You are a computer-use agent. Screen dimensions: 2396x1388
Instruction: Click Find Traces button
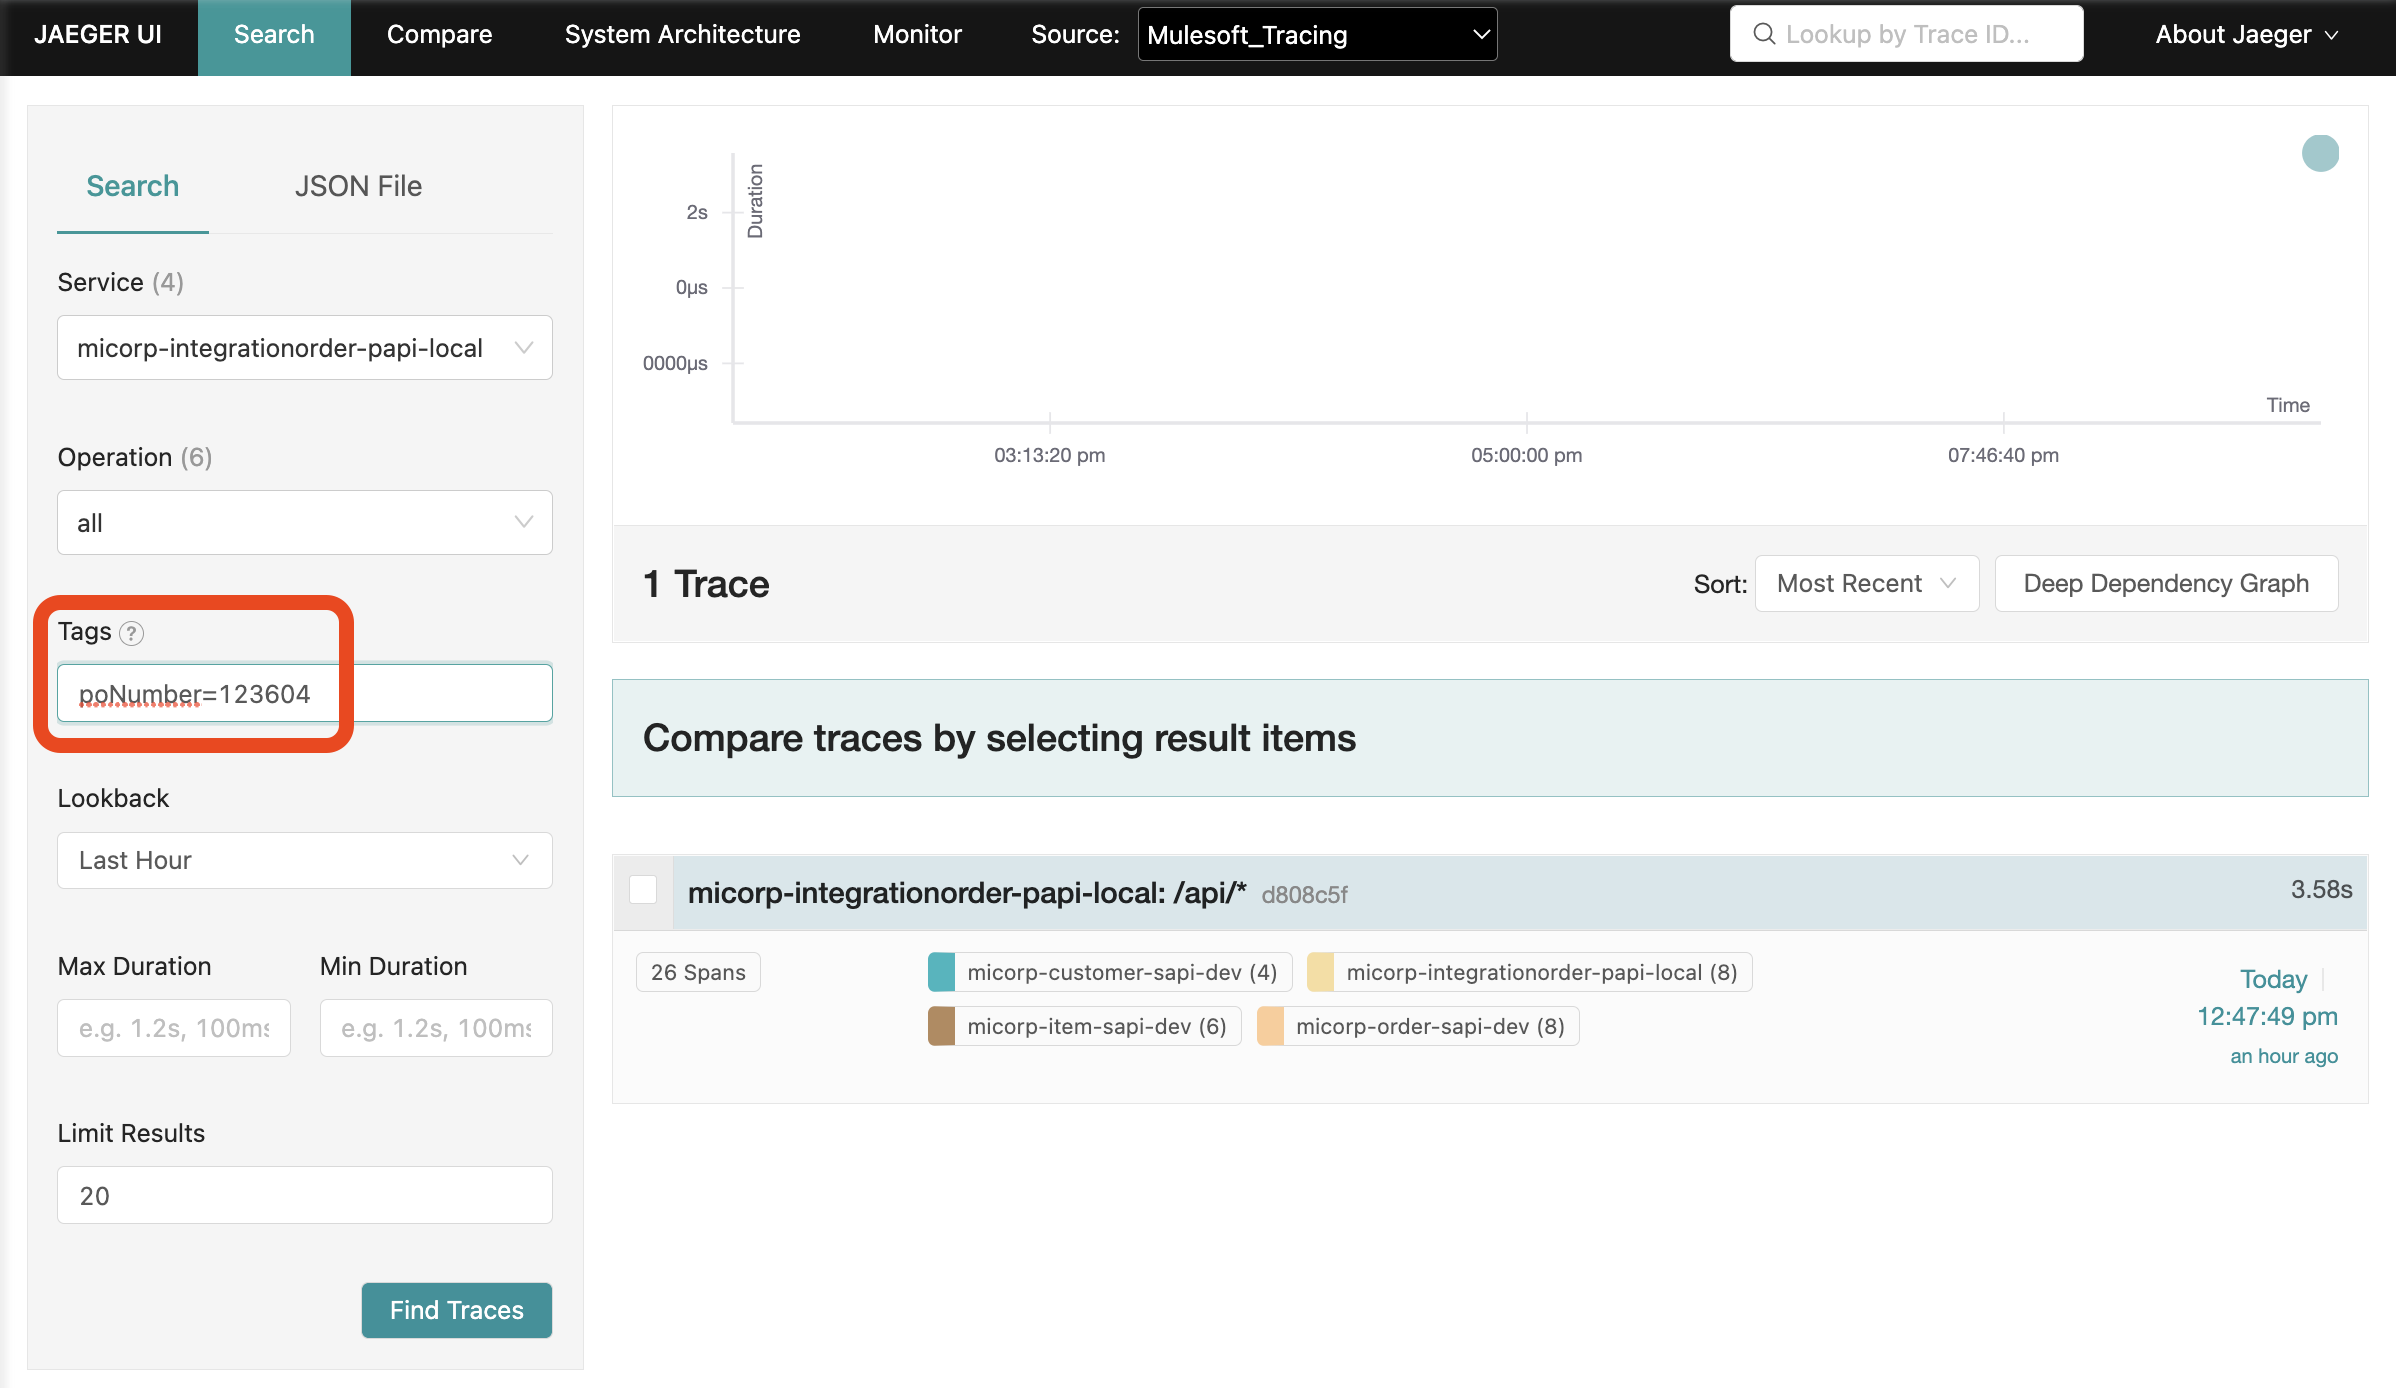point(456,1307)
